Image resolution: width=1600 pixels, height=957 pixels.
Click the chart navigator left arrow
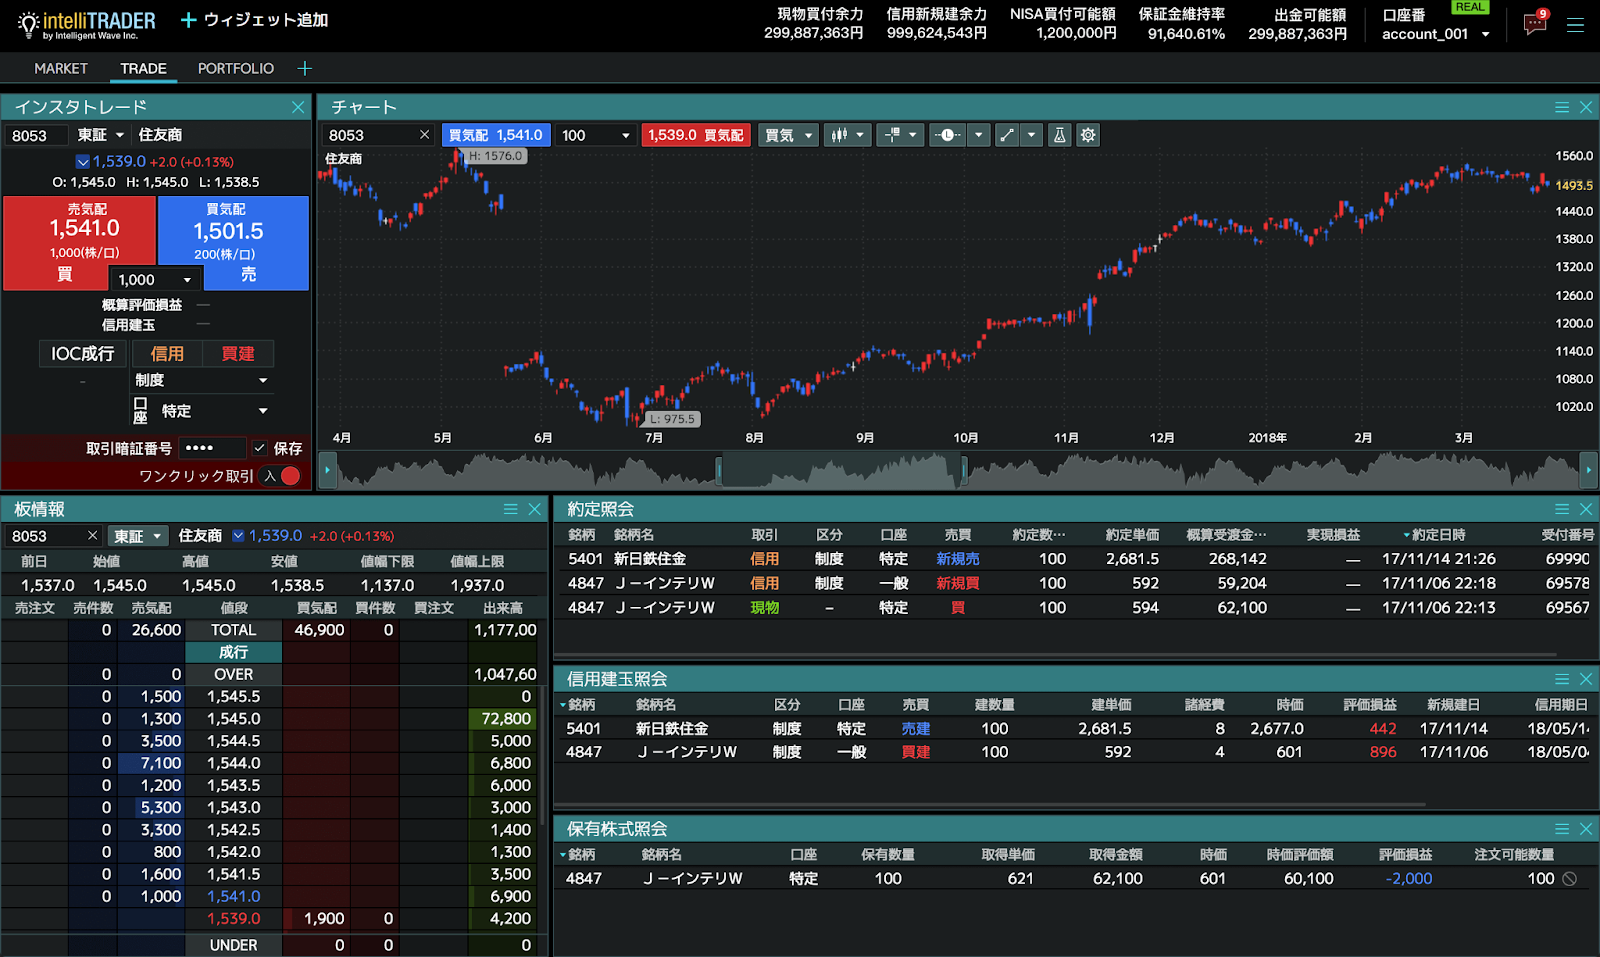coord(326,469)
